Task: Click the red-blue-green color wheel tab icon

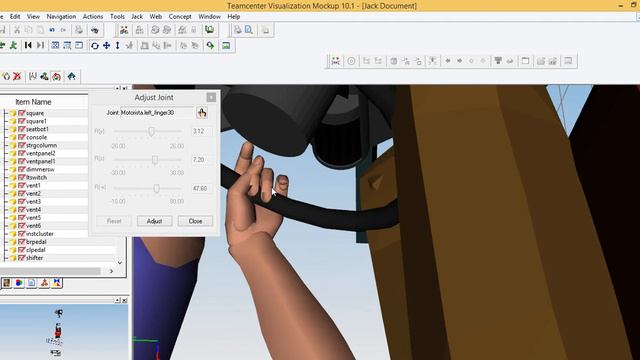Action: point(19,282)
